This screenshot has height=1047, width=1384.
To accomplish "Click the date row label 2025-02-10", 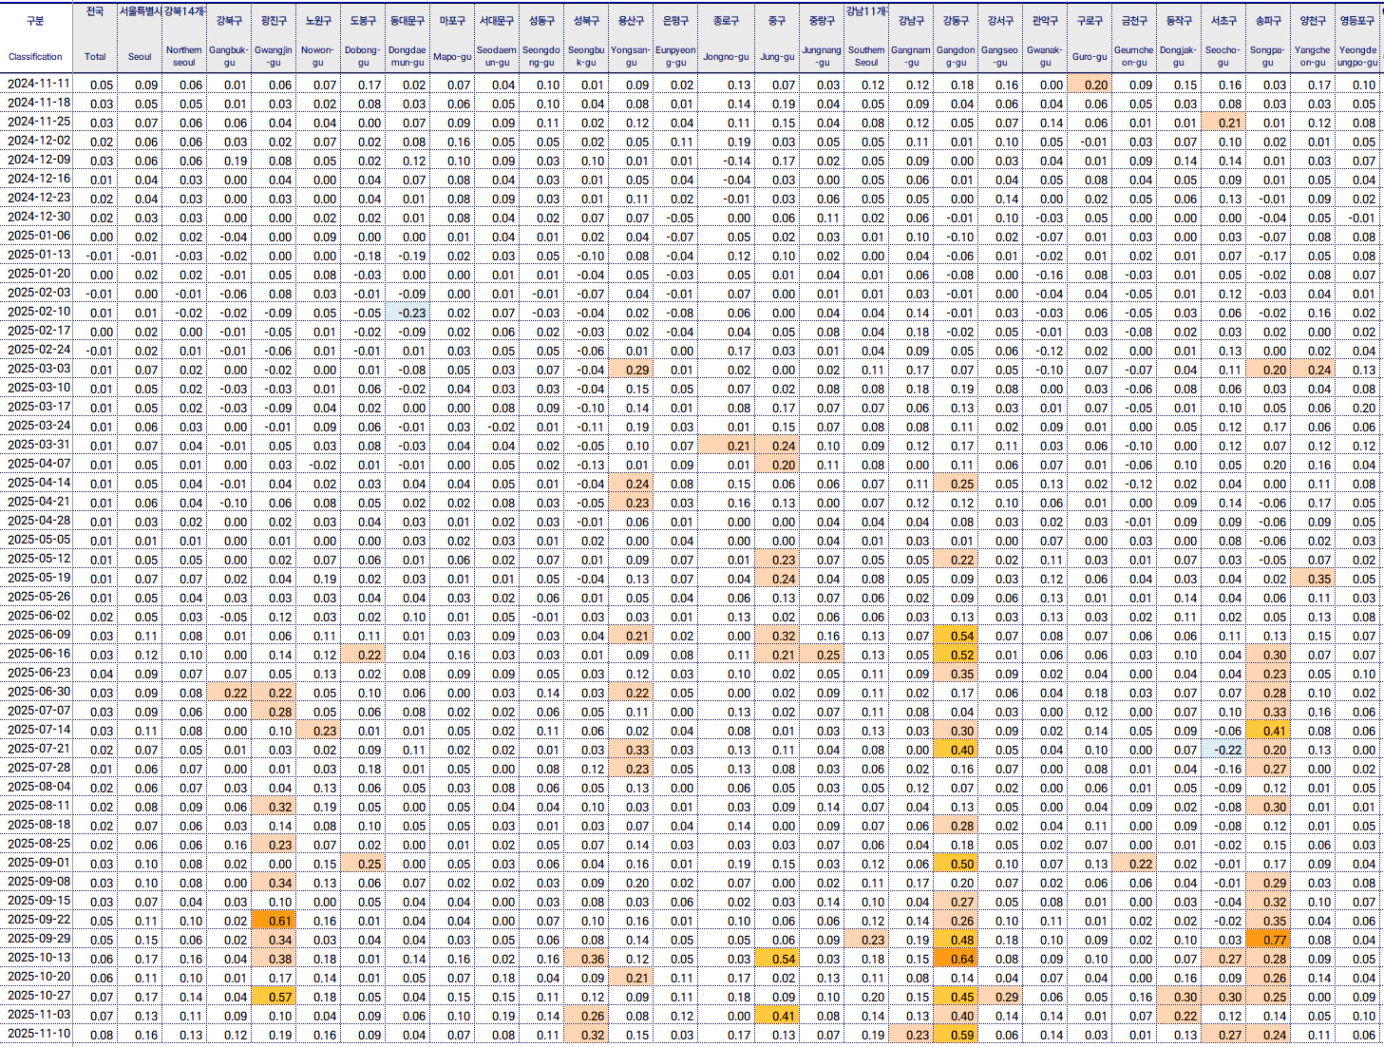I will (x=39, y=311).
